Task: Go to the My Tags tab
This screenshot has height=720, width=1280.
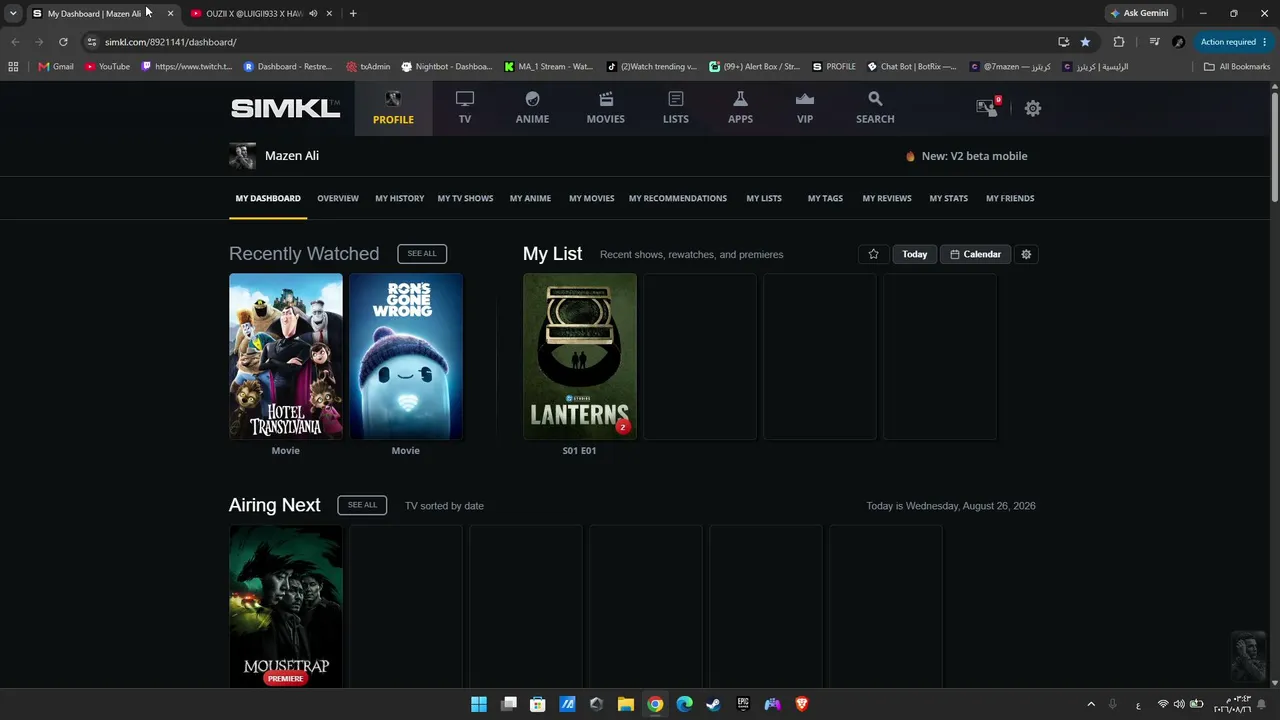Action: [x=825, y=198]
